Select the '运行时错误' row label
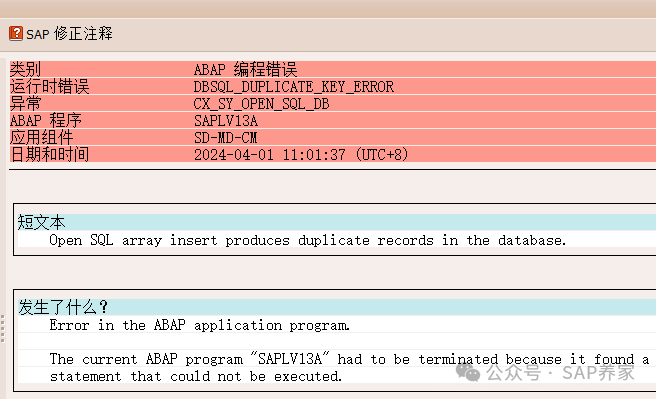Screen dimensions: 656x399 click(x=49, y=86)
